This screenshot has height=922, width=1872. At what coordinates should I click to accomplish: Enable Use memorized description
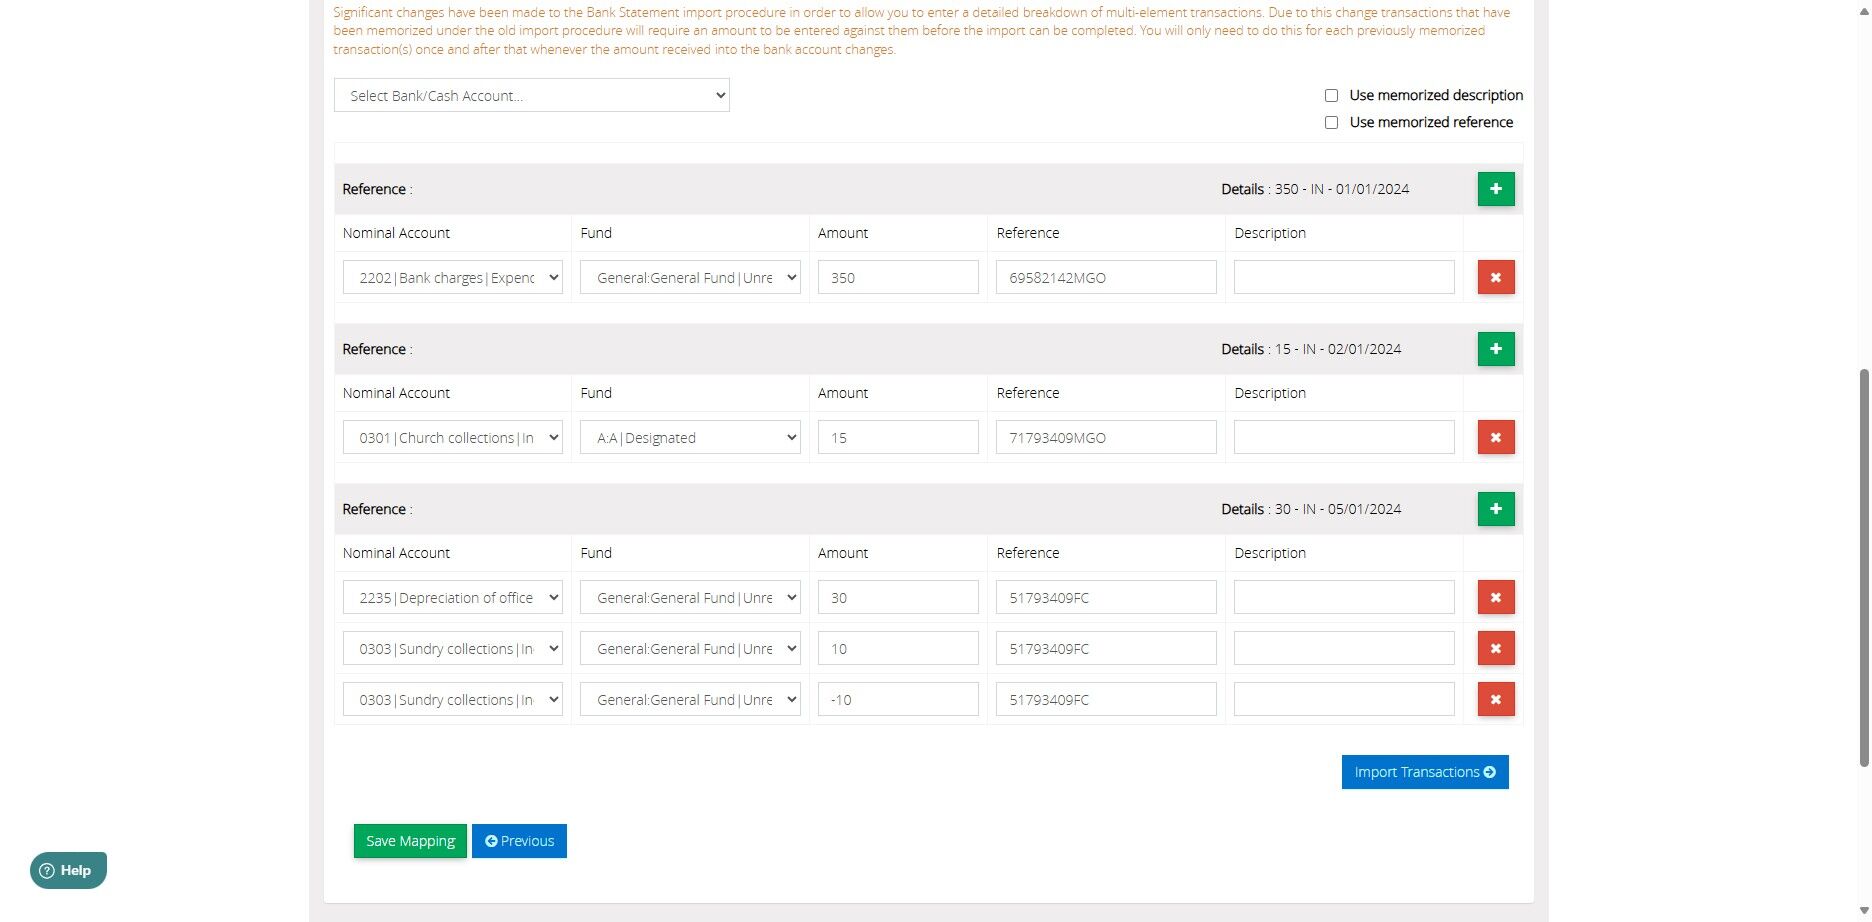click(1331, 96)
